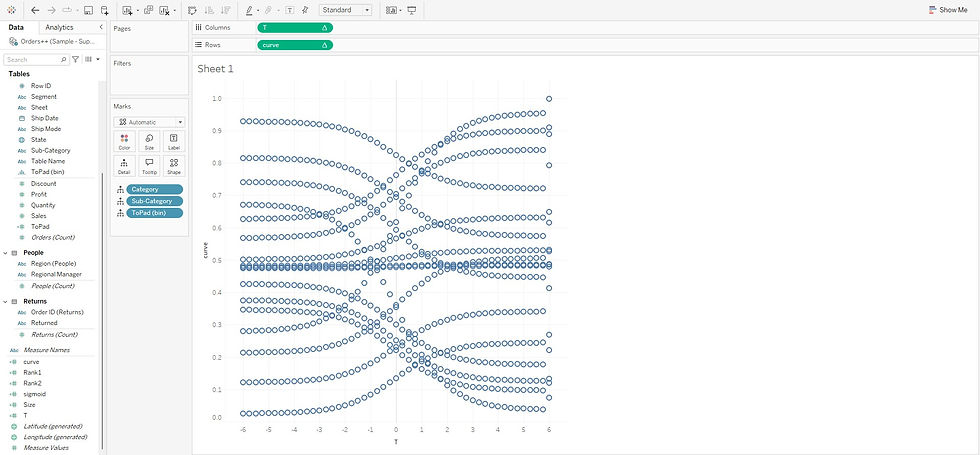Viewport: 980px width, 455px height.
Task: Click the filter fields funnel icon
Action: pyautogui.click(x=76, y=59)
